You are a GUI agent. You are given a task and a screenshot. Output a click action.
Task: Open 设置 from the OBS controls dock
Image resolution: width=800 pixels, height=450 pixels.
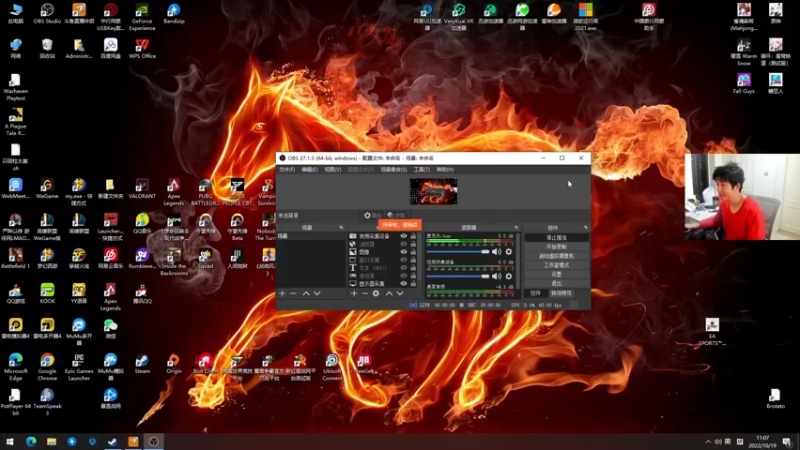coord(556,274)
